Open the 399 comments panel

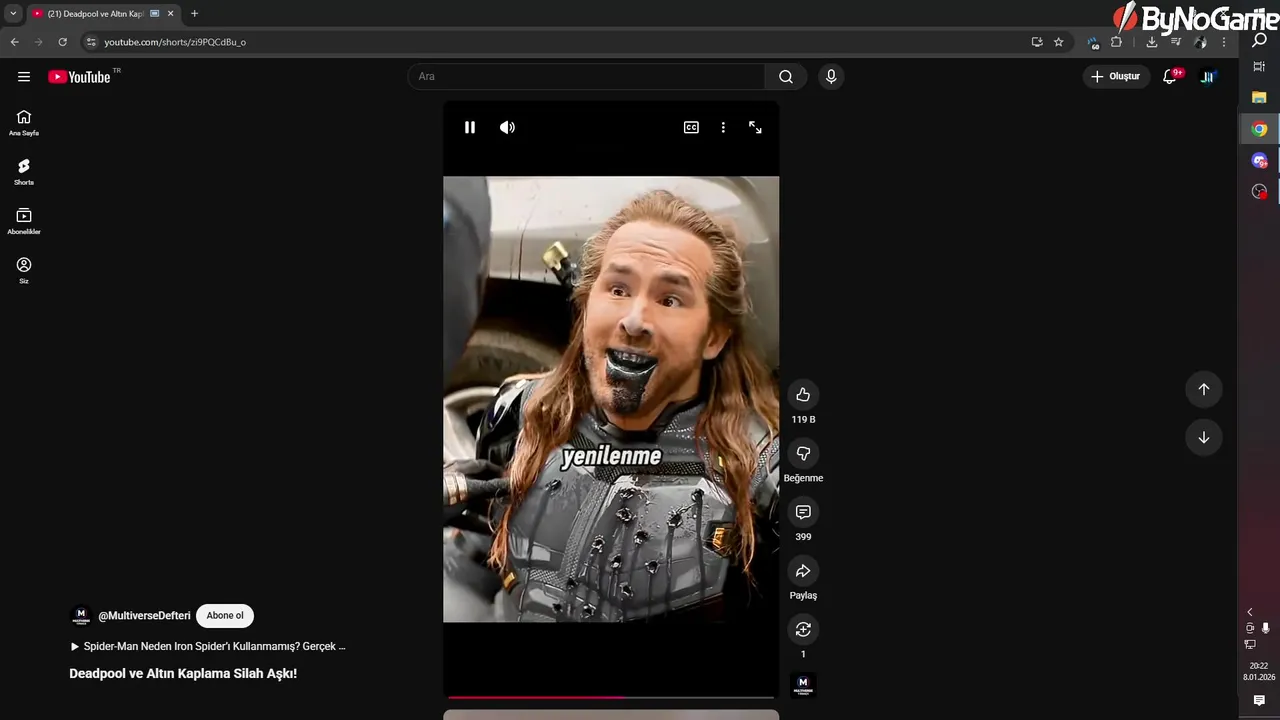tap(803, 512)
